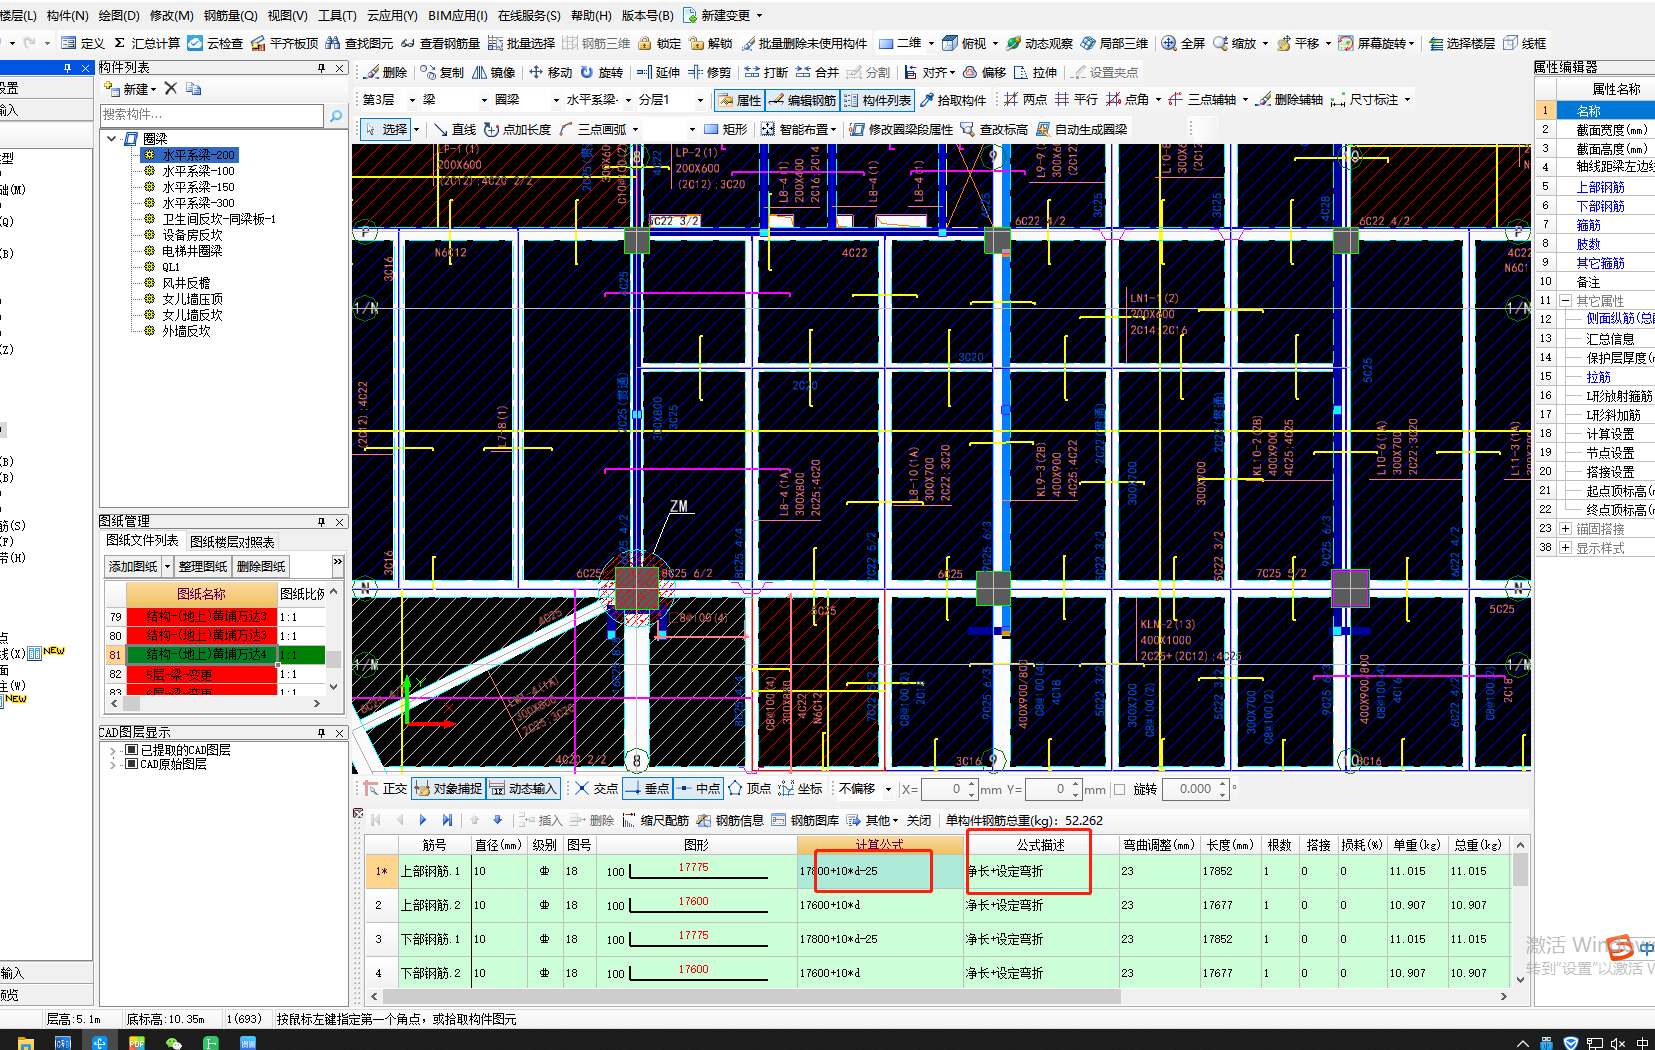Toggle 动态输入 dynamic input
1655x1050 pixels.
coord(523,789)
